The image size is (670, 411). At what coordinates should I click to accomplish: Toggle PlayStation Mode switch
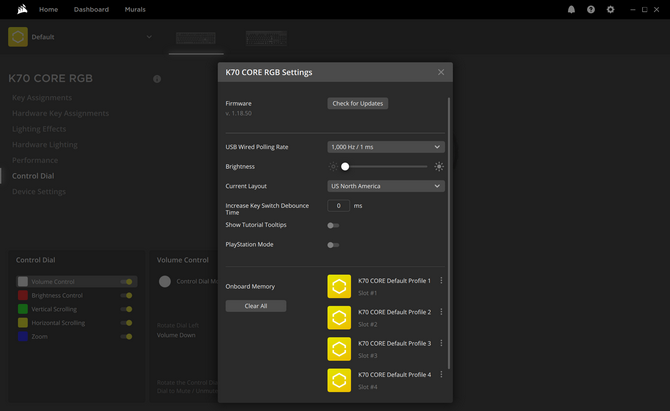point(333,245)
